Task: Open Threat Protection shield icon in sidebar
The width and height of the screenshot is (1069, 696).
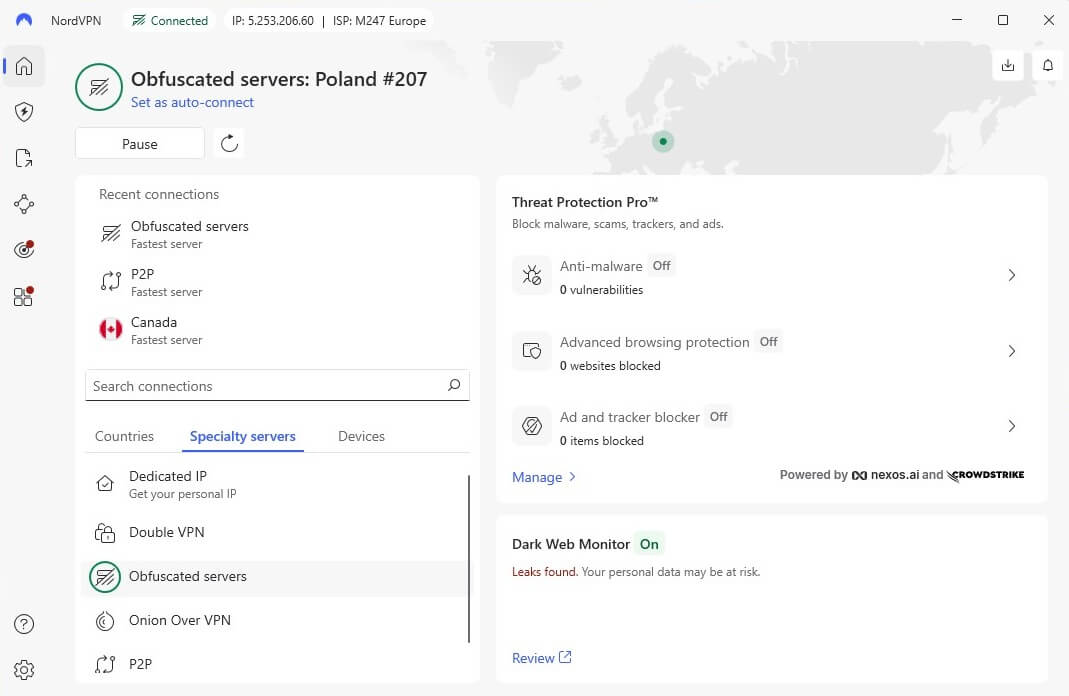Action: [x=23, y=112]
